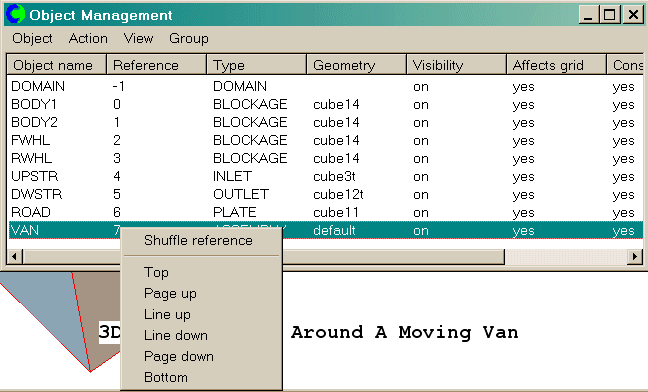The width and height of the screenshot is (648, 392).
Task: Click the PLATE type cell
Action: coord(234,212)
